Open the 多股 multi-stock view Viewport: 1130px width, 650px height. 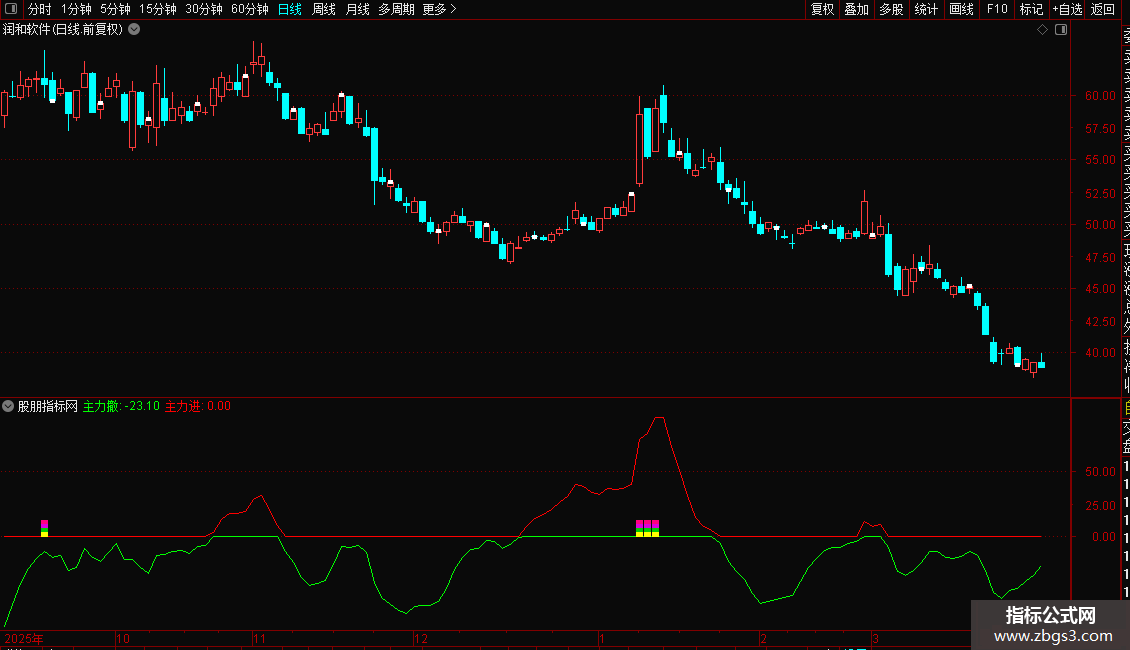(891, 9)
